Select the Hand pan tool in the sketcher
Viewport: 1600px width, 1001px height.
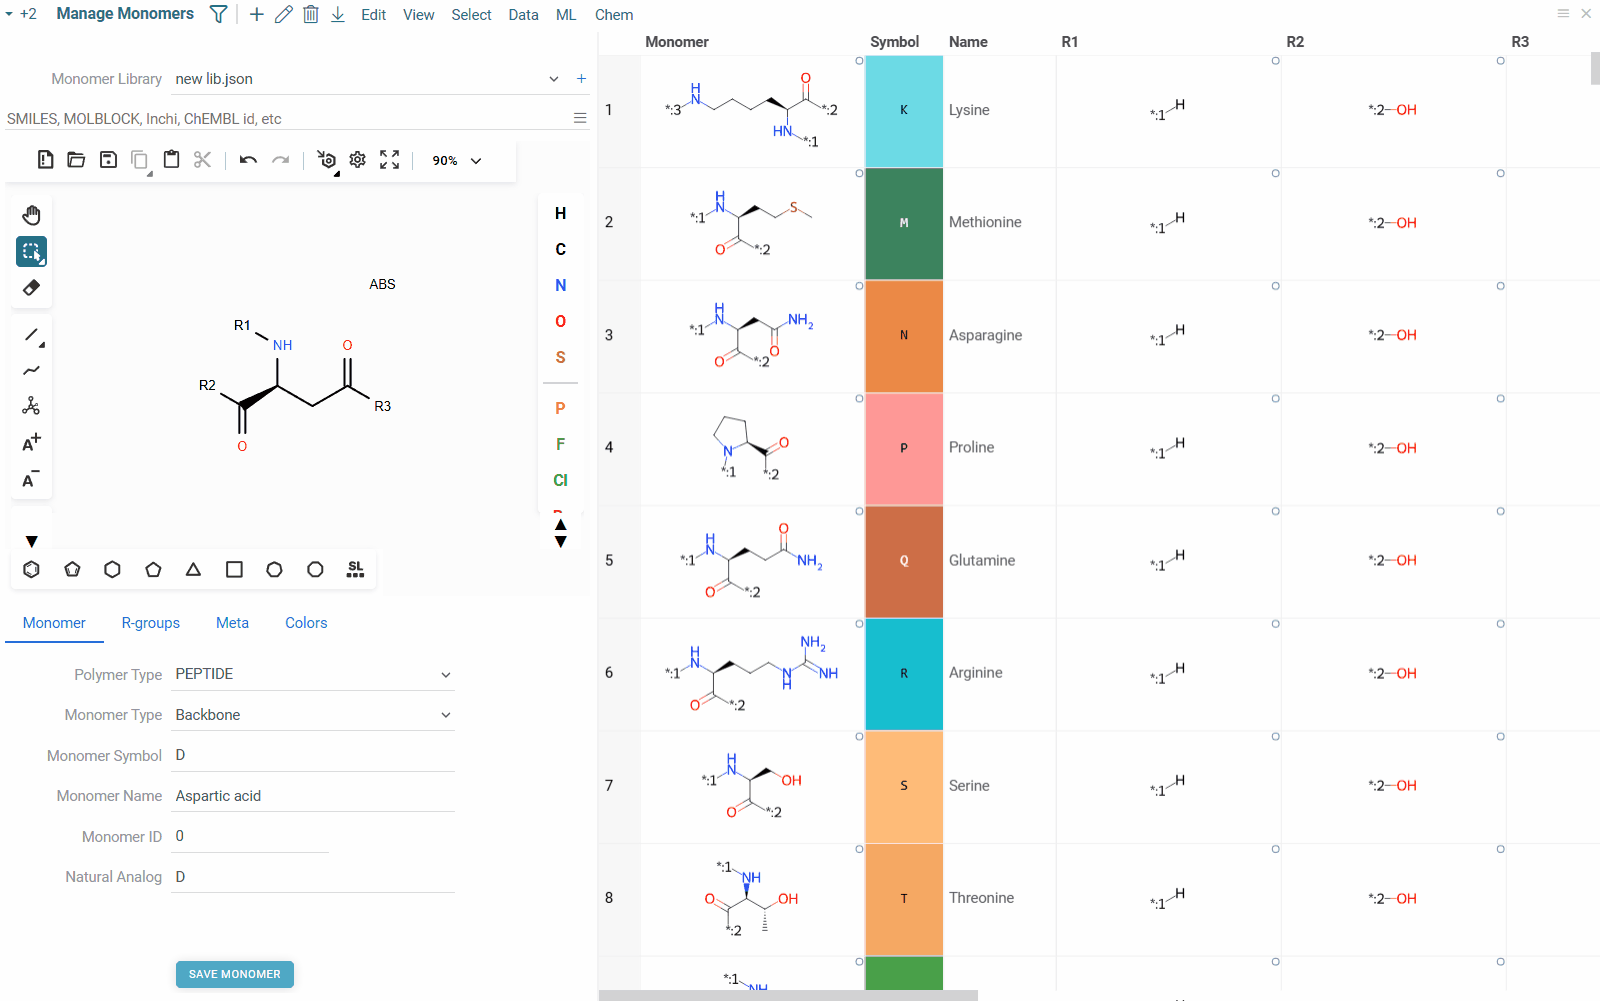(x=31, y=214)
